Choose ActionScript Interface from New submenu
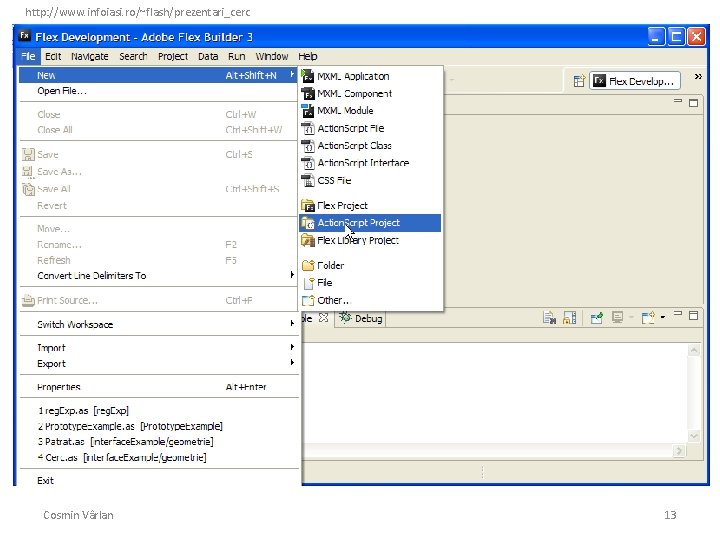 (370, 163)
